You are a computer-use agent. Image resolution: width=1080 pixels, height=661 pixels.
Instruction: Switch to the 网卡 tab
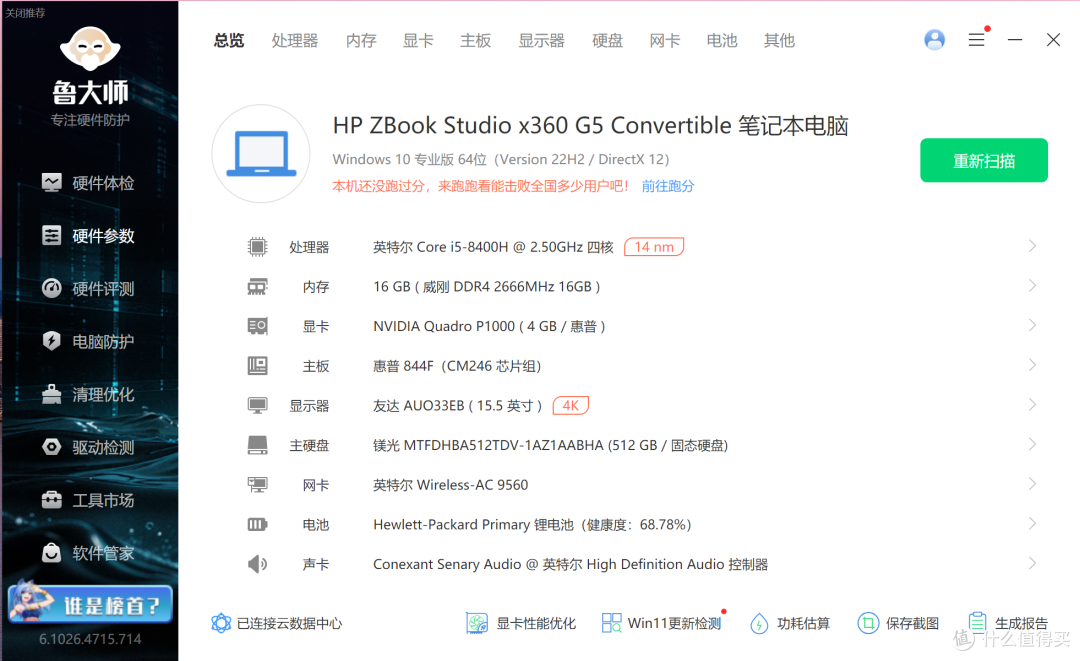tap(665, 41)
